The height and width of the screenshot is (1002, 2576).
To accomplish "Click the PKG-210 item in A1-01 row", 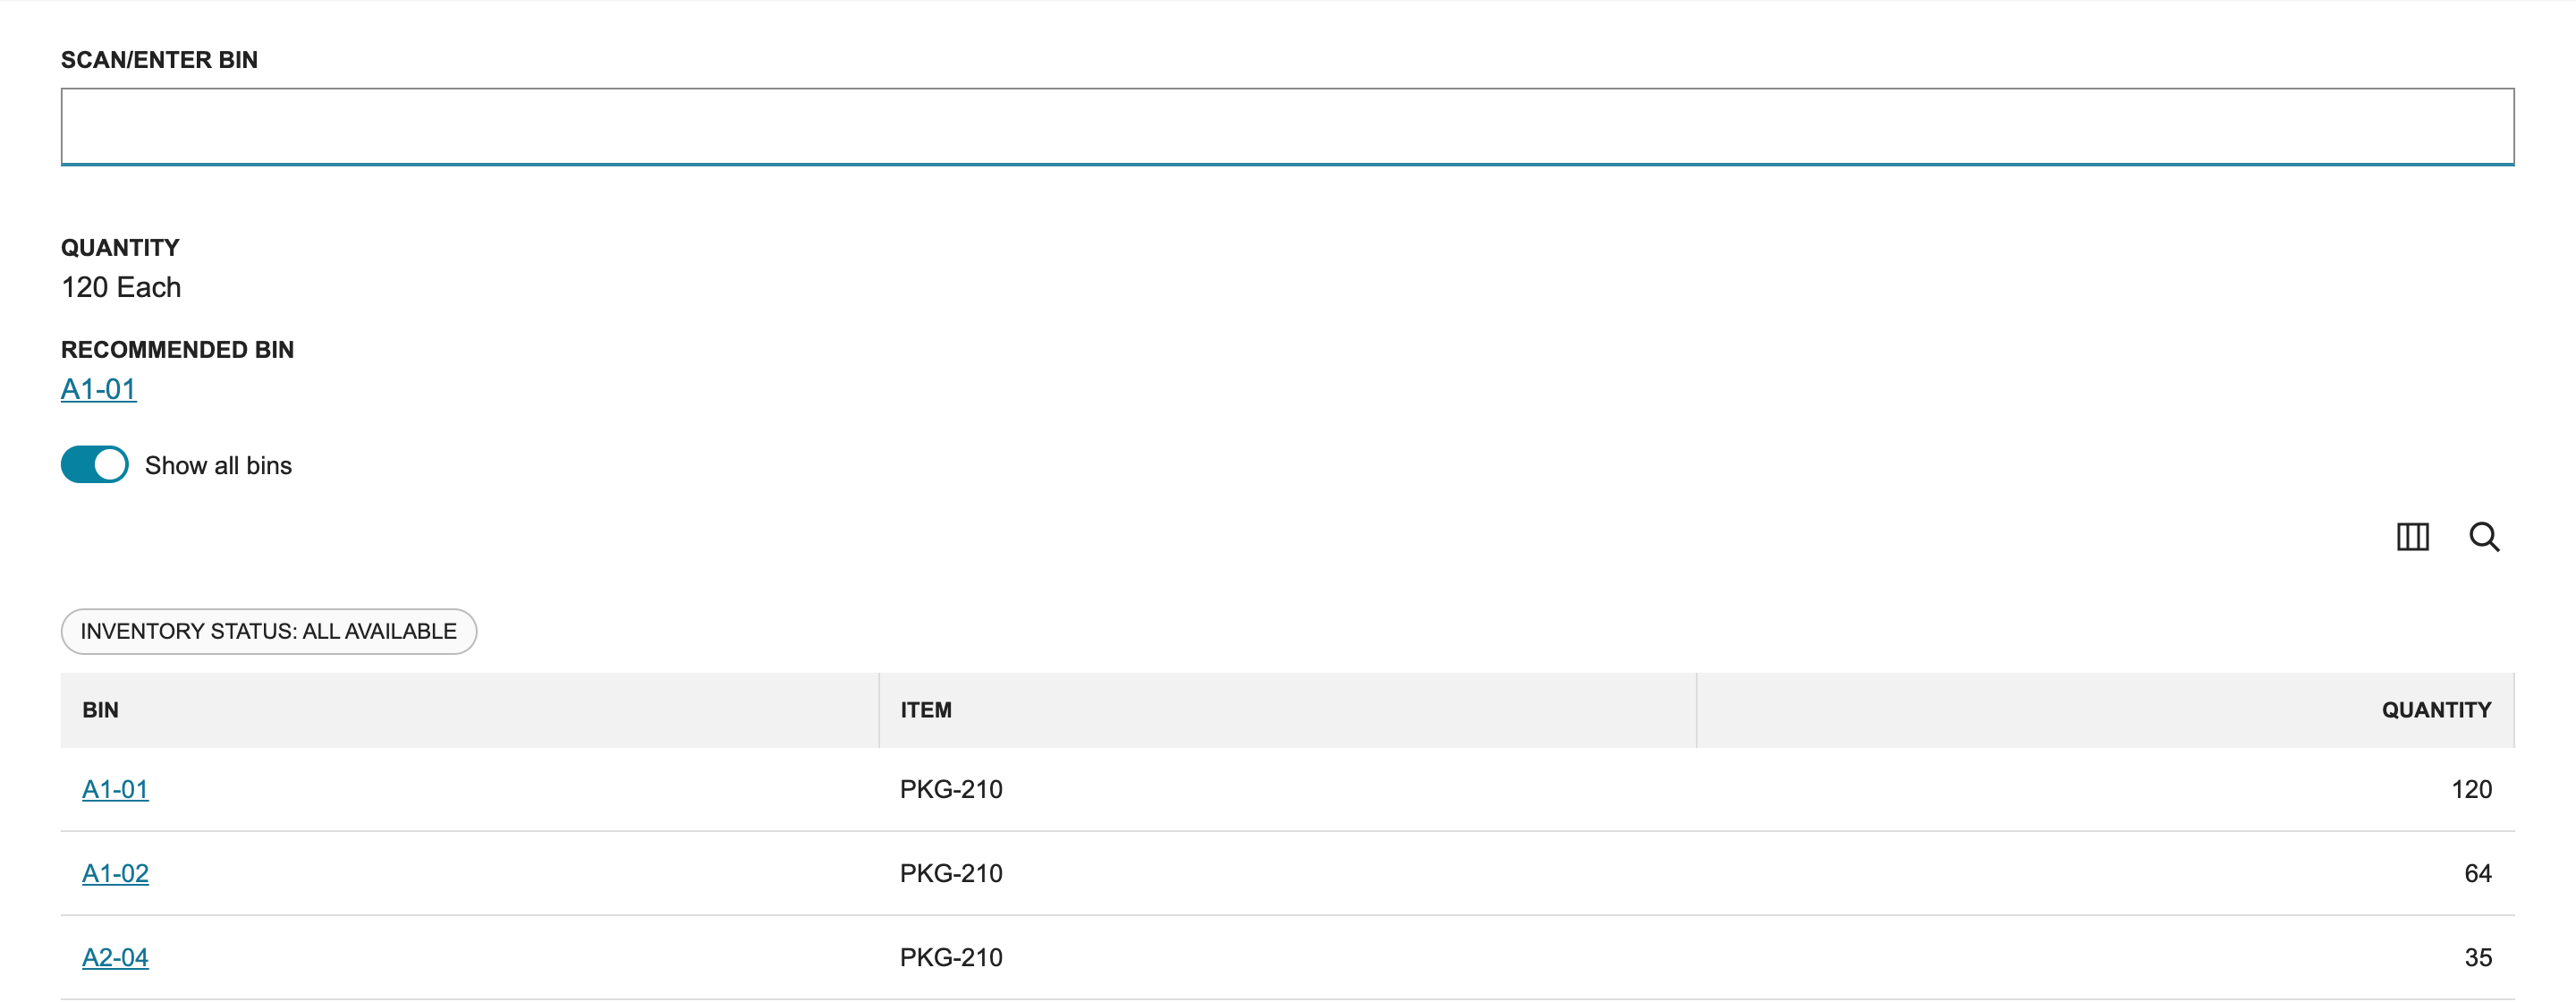I will [x=951, y=790].
